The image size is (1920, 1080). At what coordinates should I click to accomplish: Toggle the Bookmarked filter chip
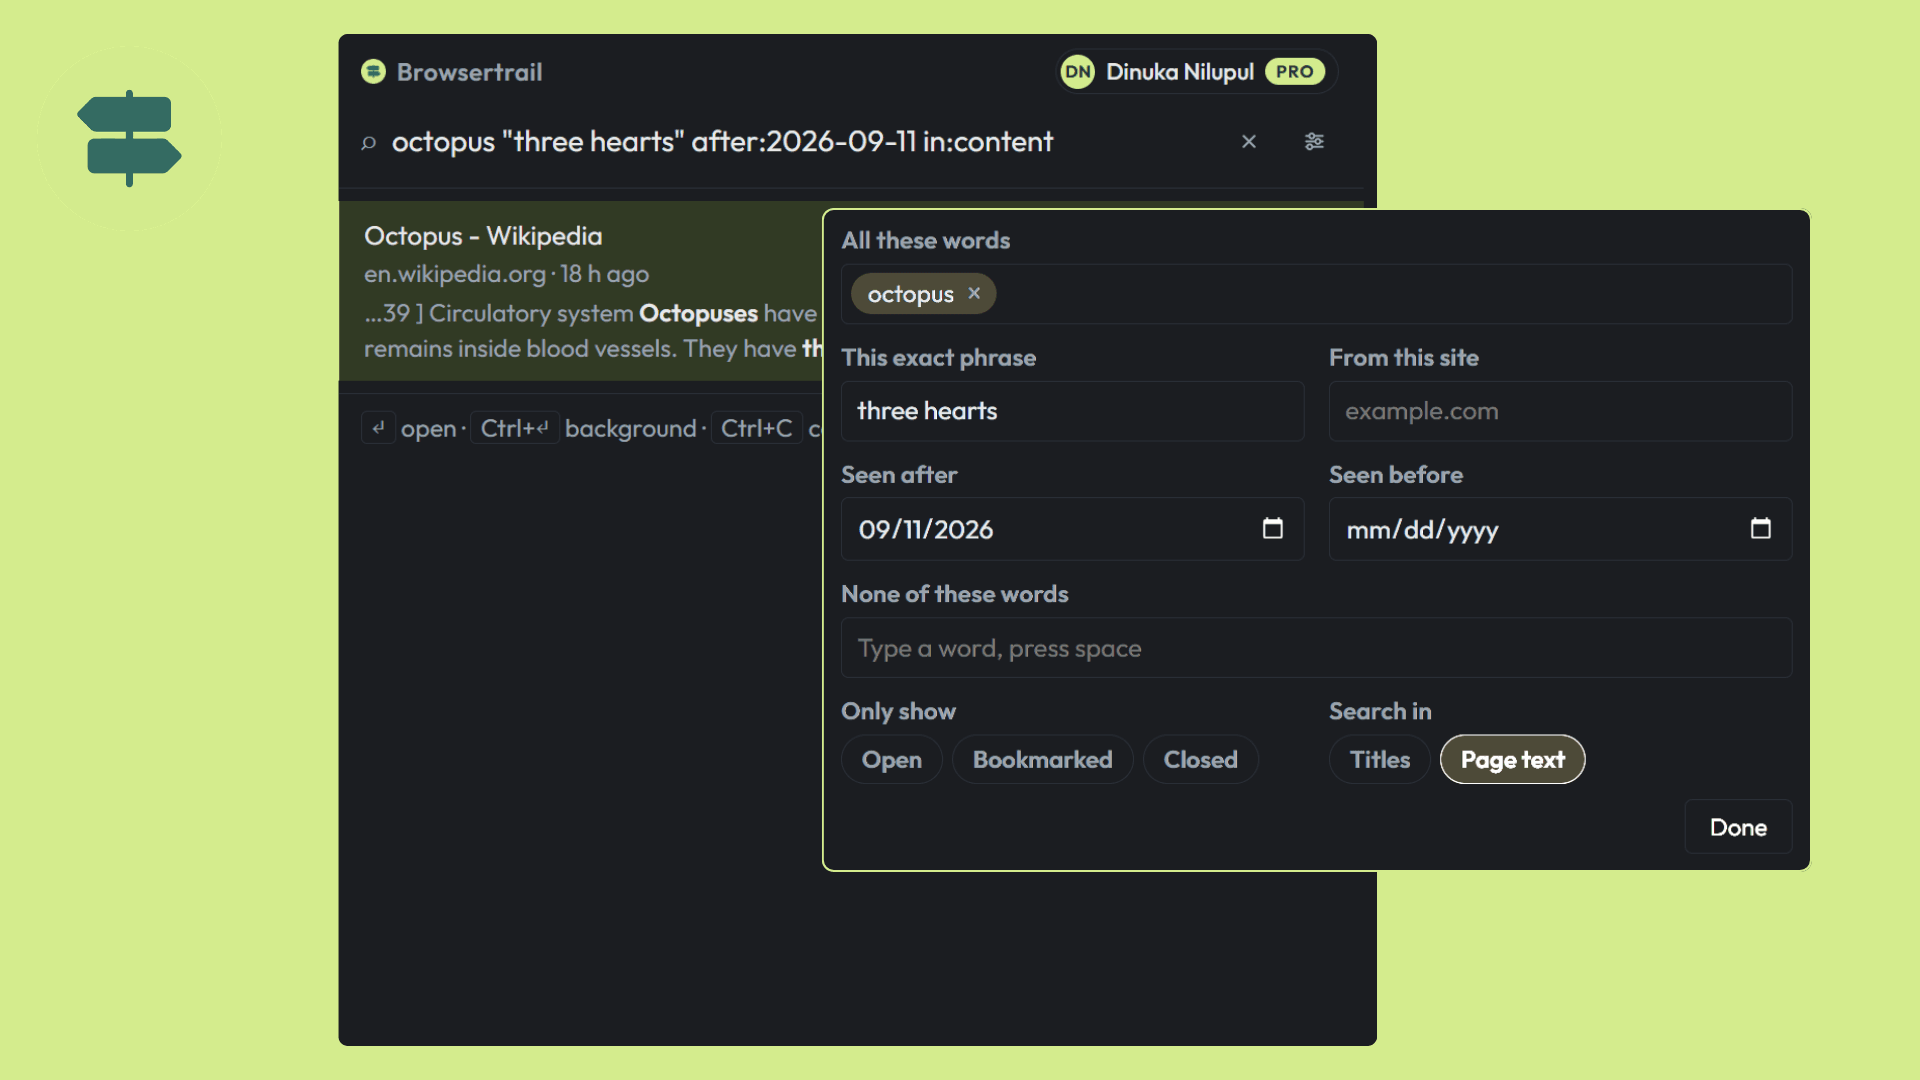(x=1042, y=760)
